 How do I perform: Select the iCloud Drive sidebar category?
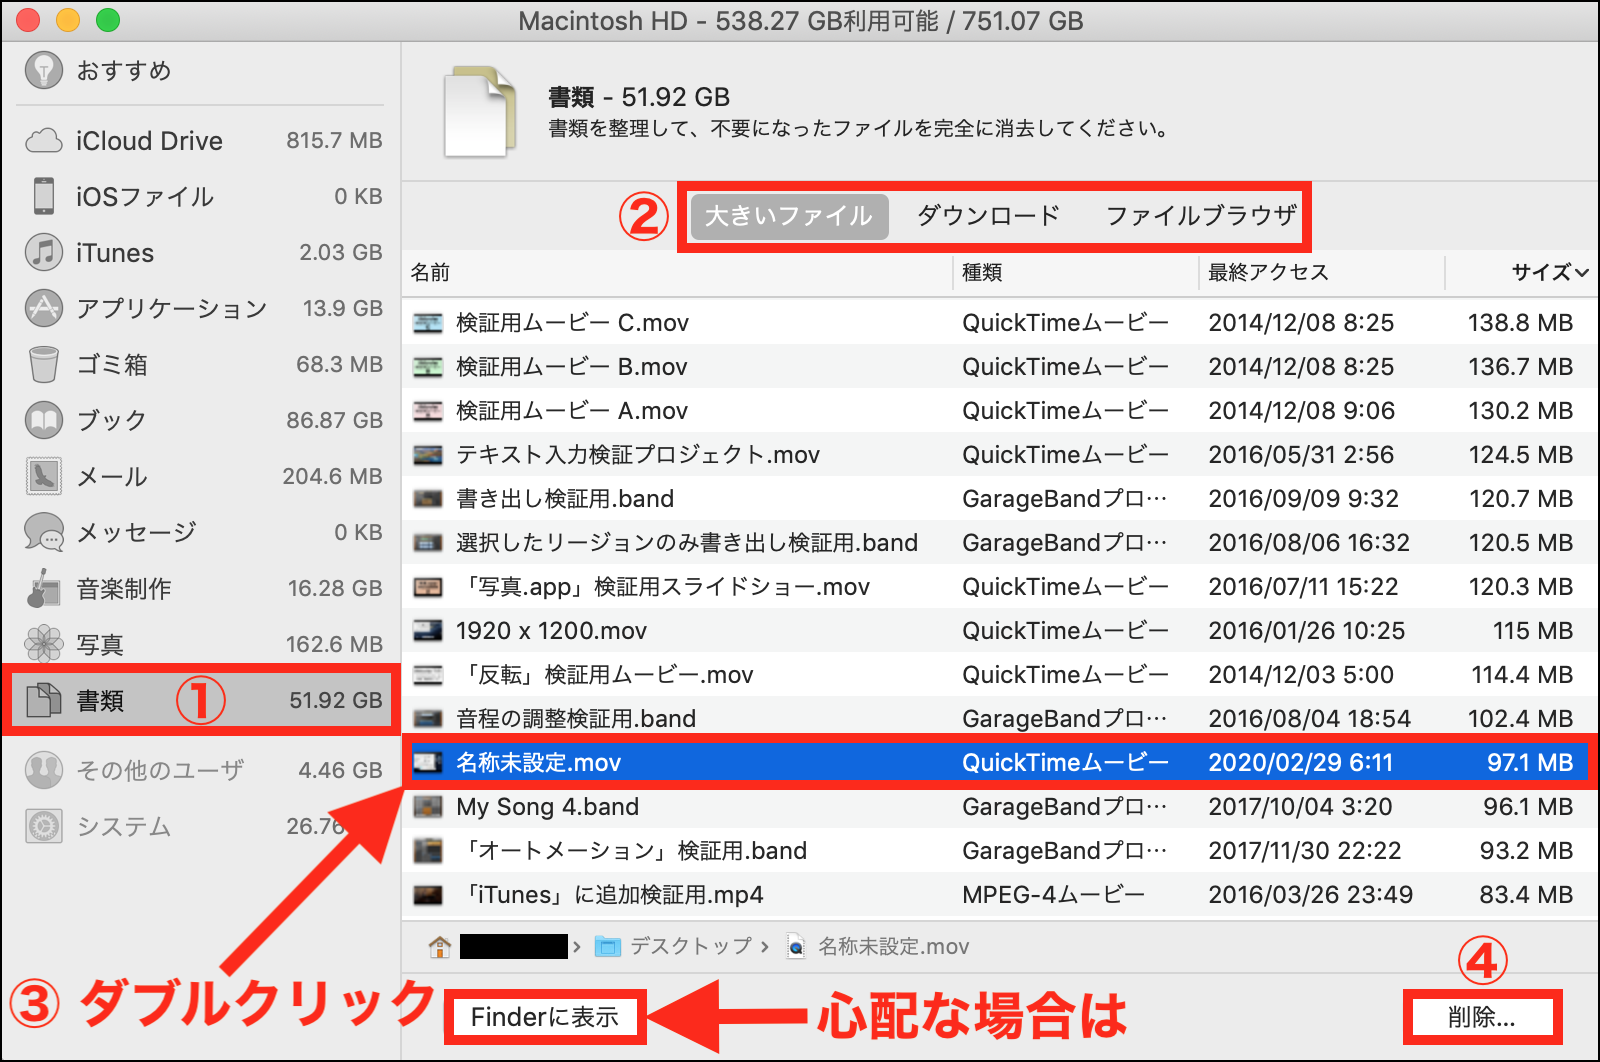(x=202, y=141)
